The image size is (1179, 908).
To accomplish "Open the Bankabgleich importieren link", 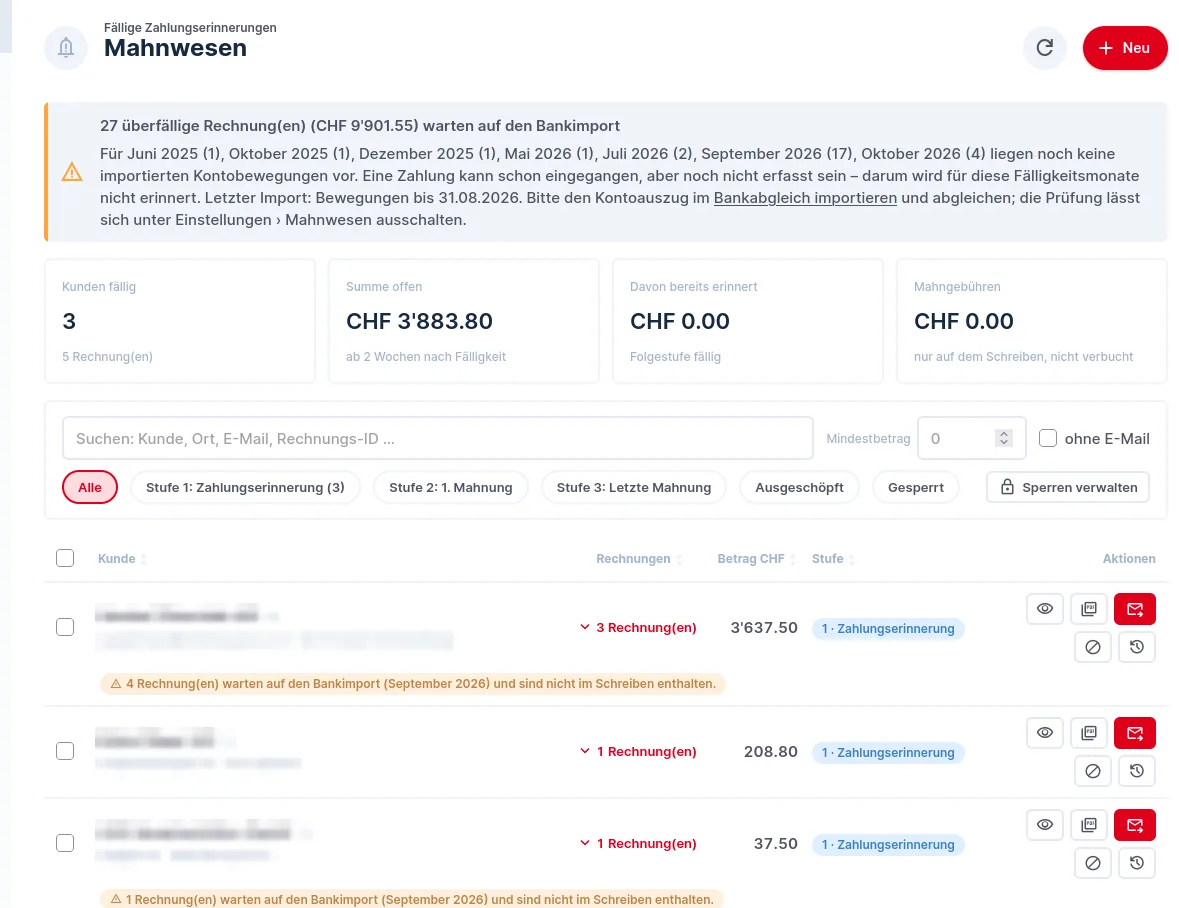I will point(805,198).
